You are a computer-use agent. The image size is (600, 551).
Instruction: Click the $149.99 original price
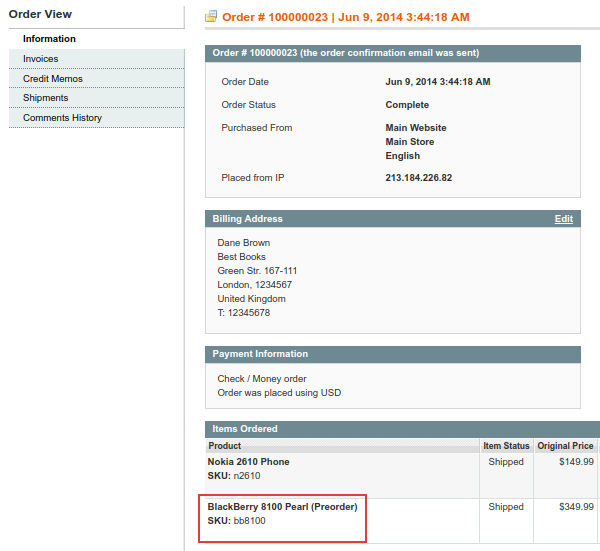tap(576, 462)
